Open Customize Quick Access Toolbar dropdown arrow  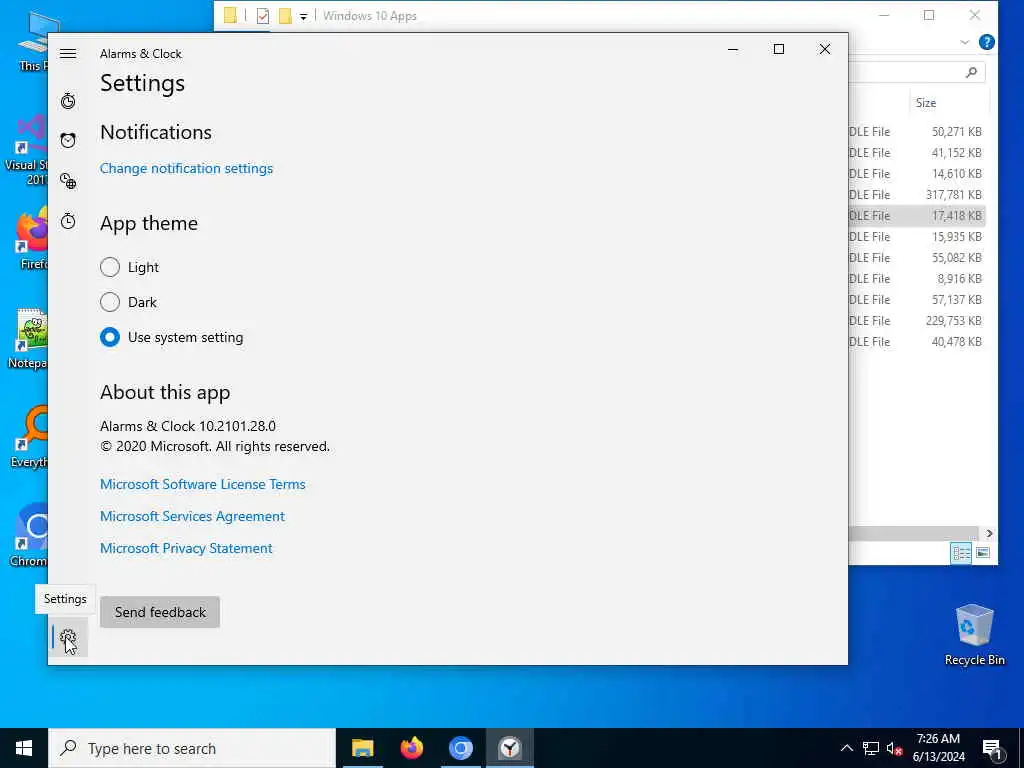coord(304,17)
